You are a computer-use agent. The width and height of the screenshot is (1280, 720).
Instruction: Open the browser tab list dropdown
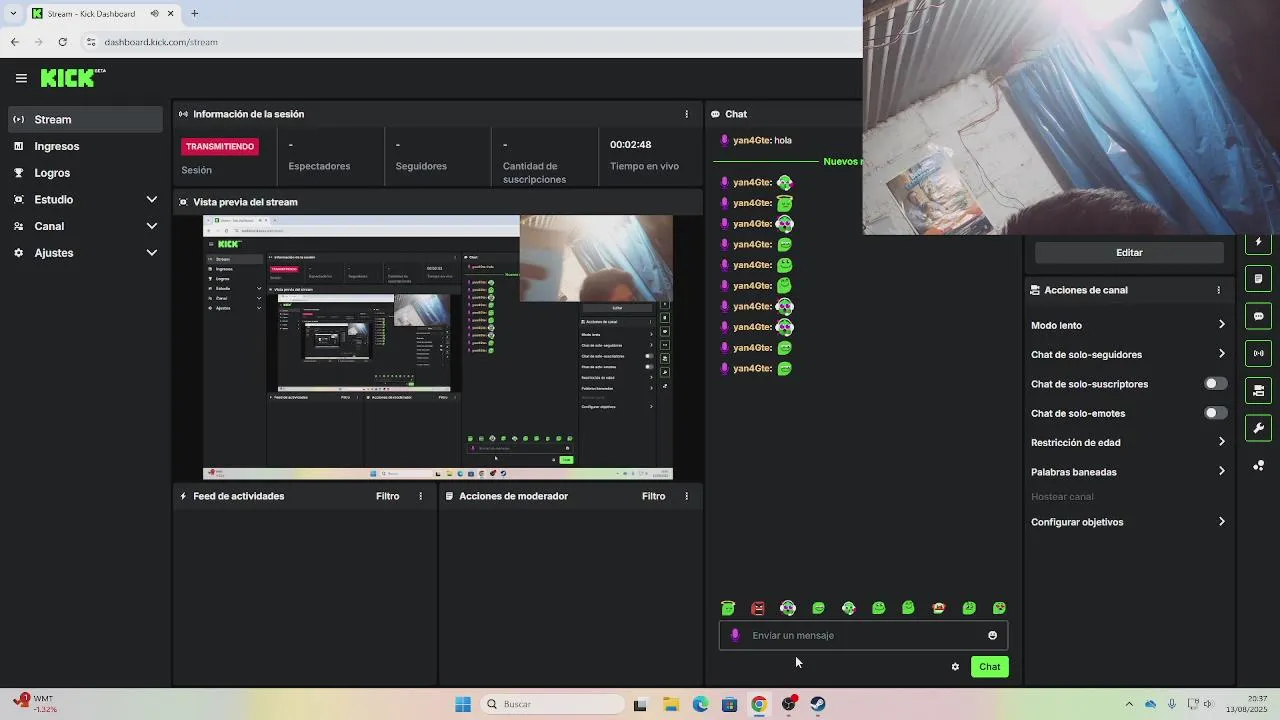click(12, 13)
